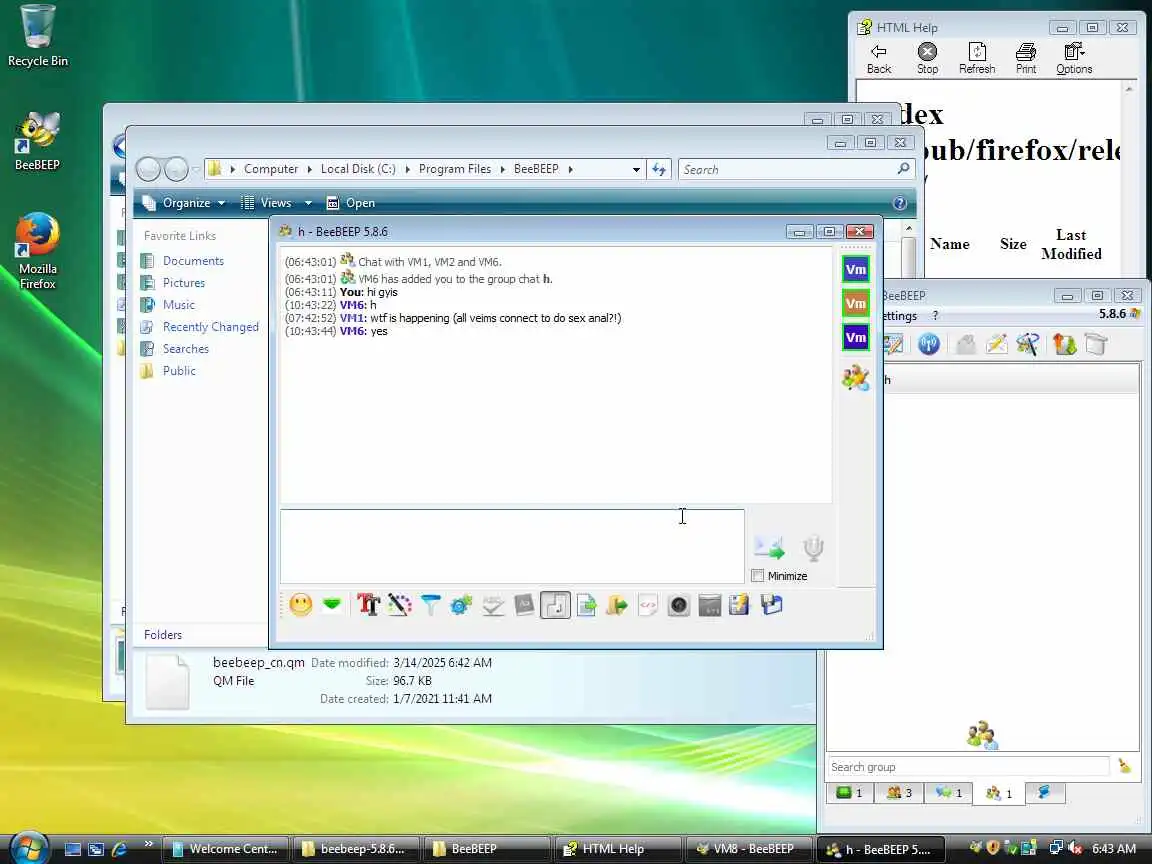Click the spell check checkmark icon
The height and width of the screenshot is (864, 1152).
click(493, 605)
